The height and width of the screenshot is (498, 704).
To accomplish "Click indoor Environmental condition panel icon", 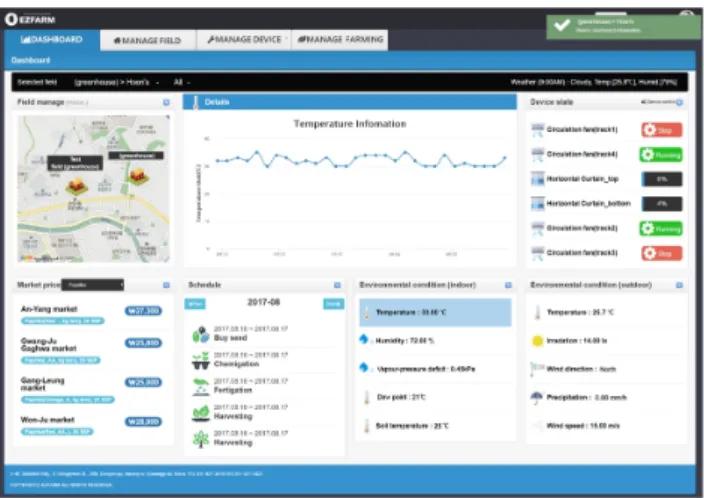I will (508, 285).
